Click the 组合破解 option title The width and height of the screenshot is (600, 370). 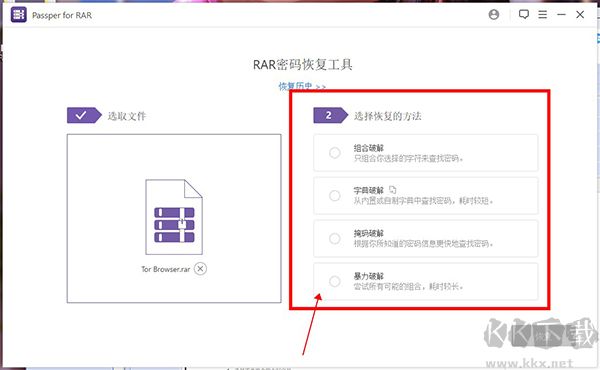coord(368,148)
